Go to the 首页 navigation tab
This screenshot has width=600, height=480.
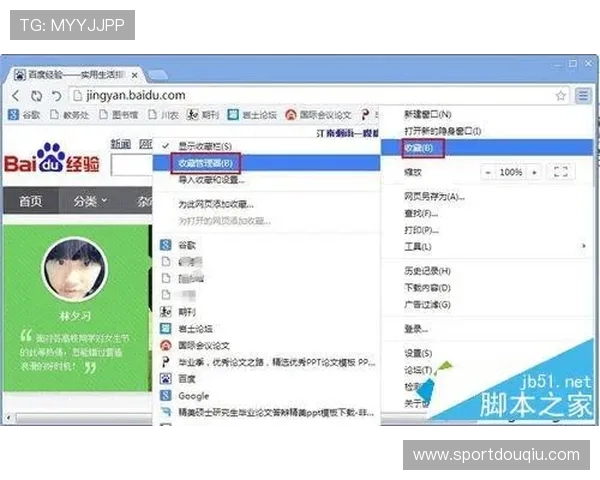click(31, 201)
